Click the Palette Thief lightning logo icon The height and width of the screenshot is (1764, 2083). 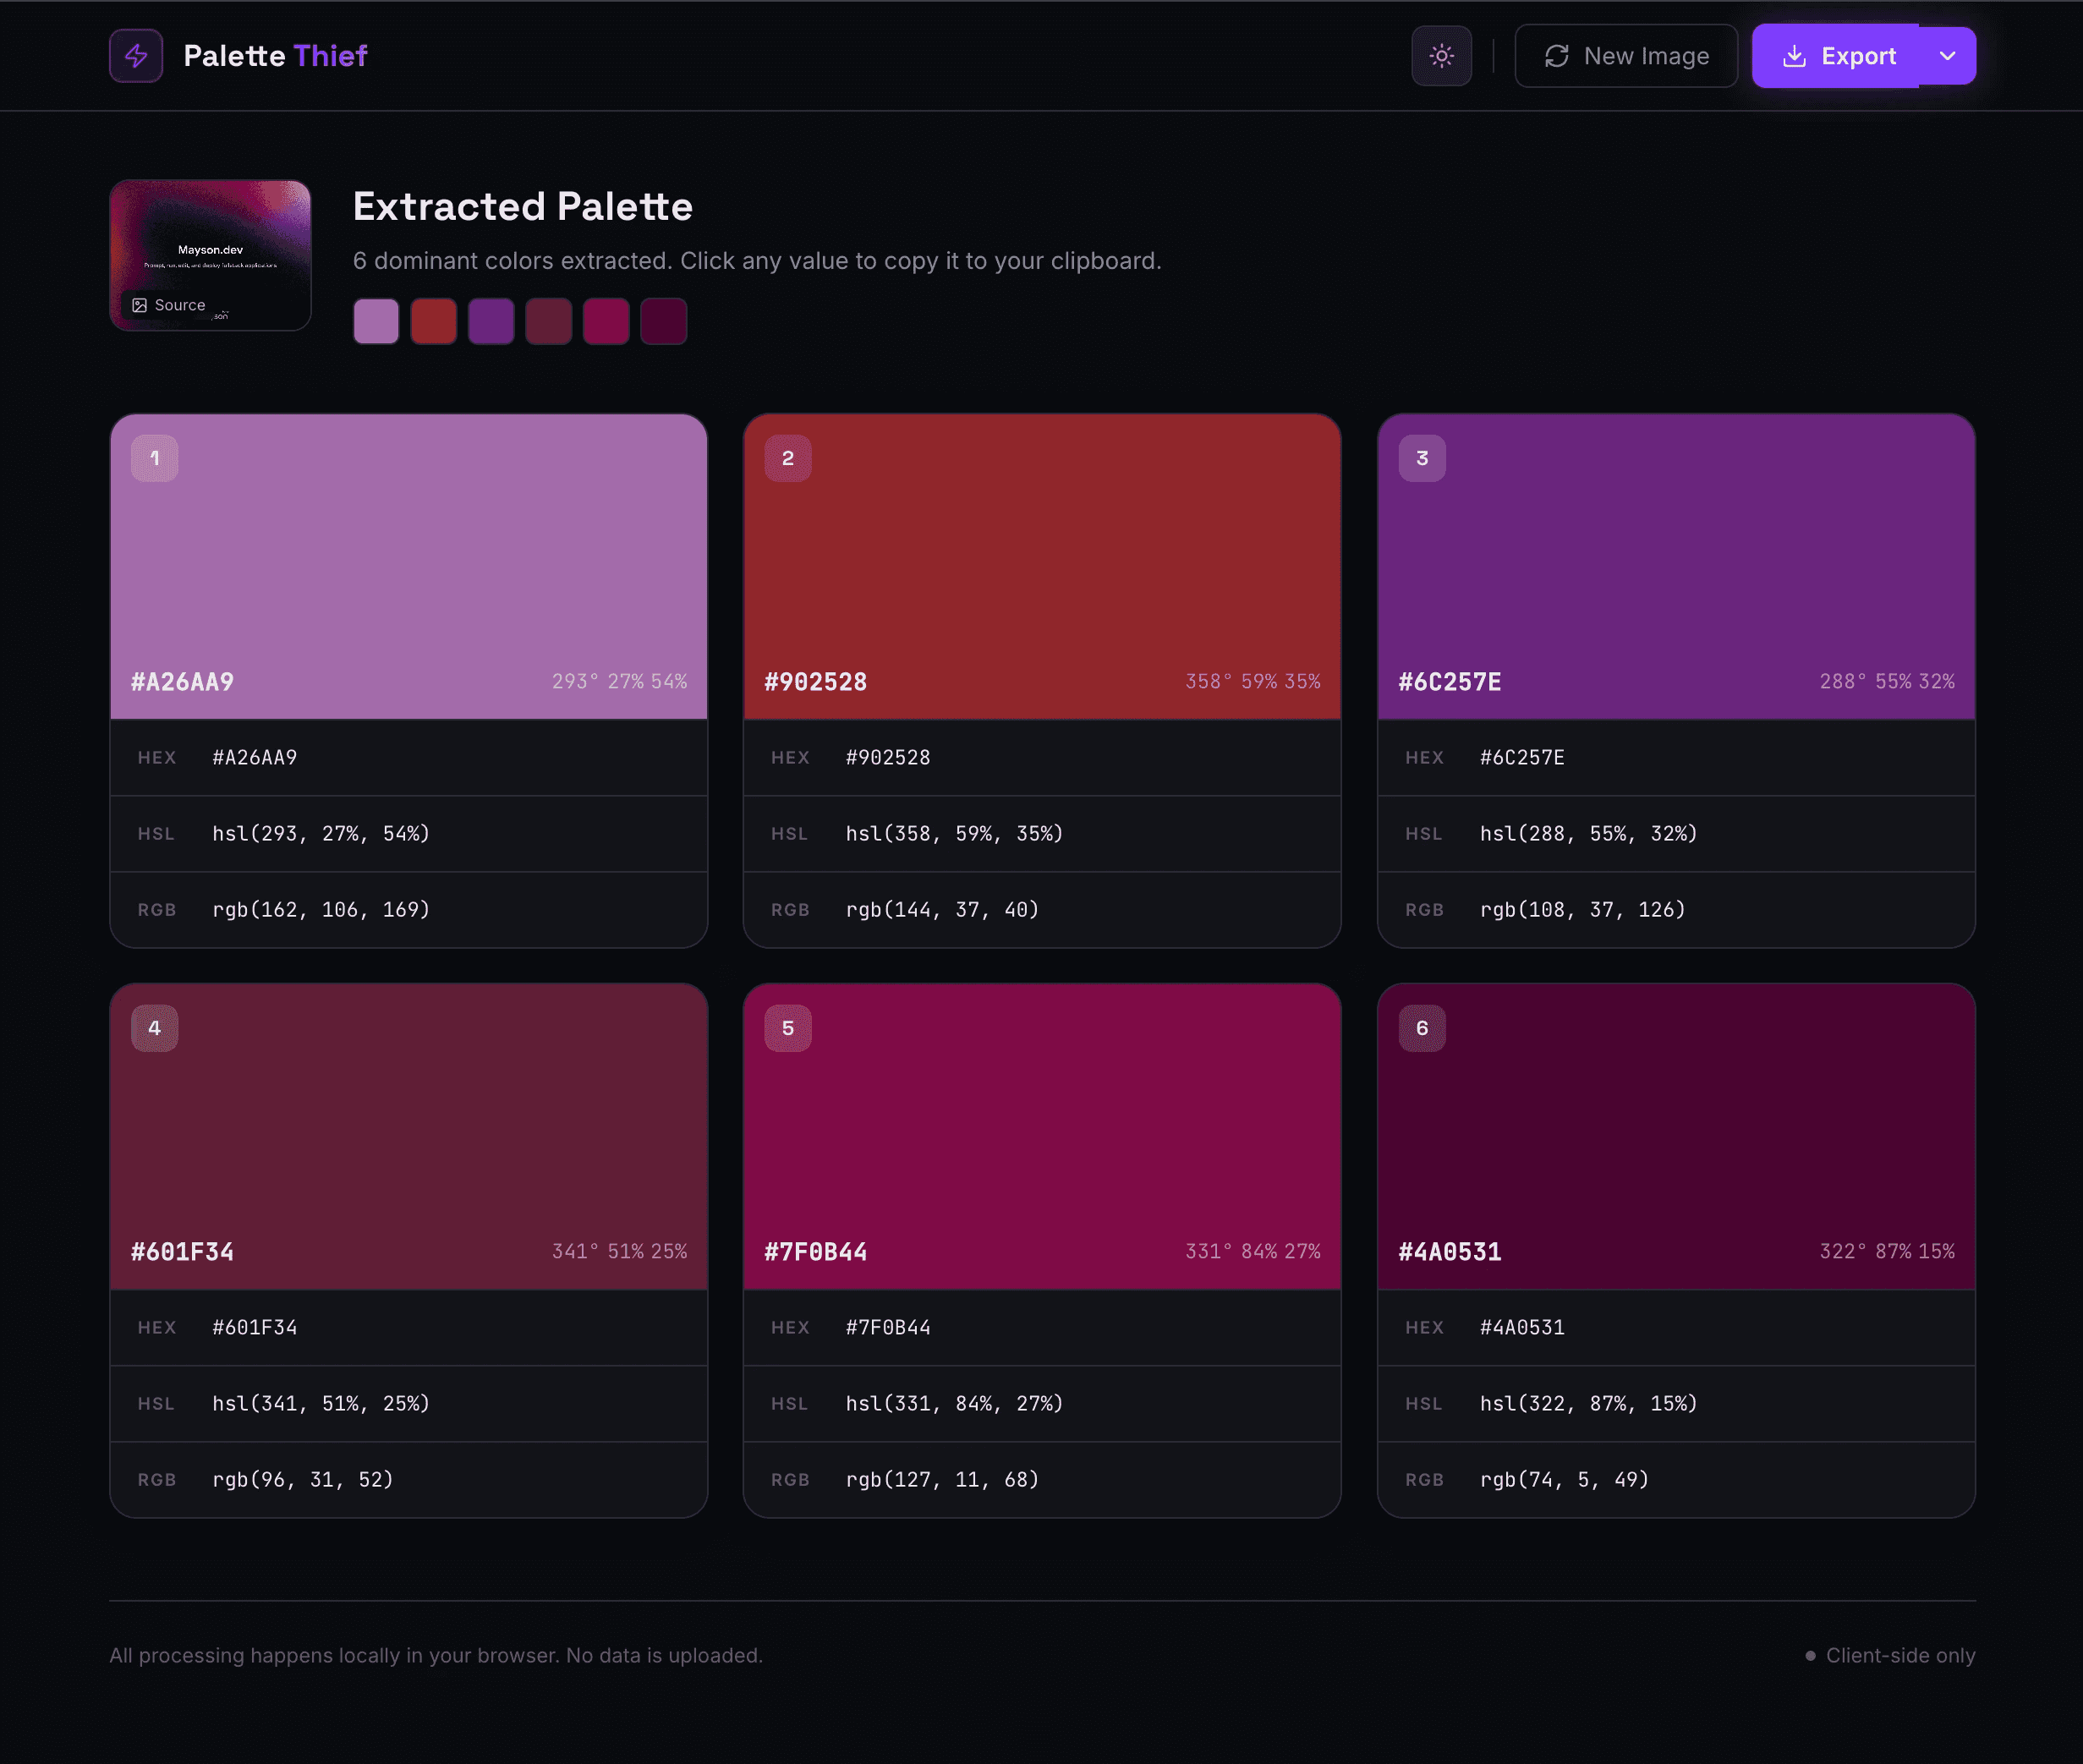[136, 56]
